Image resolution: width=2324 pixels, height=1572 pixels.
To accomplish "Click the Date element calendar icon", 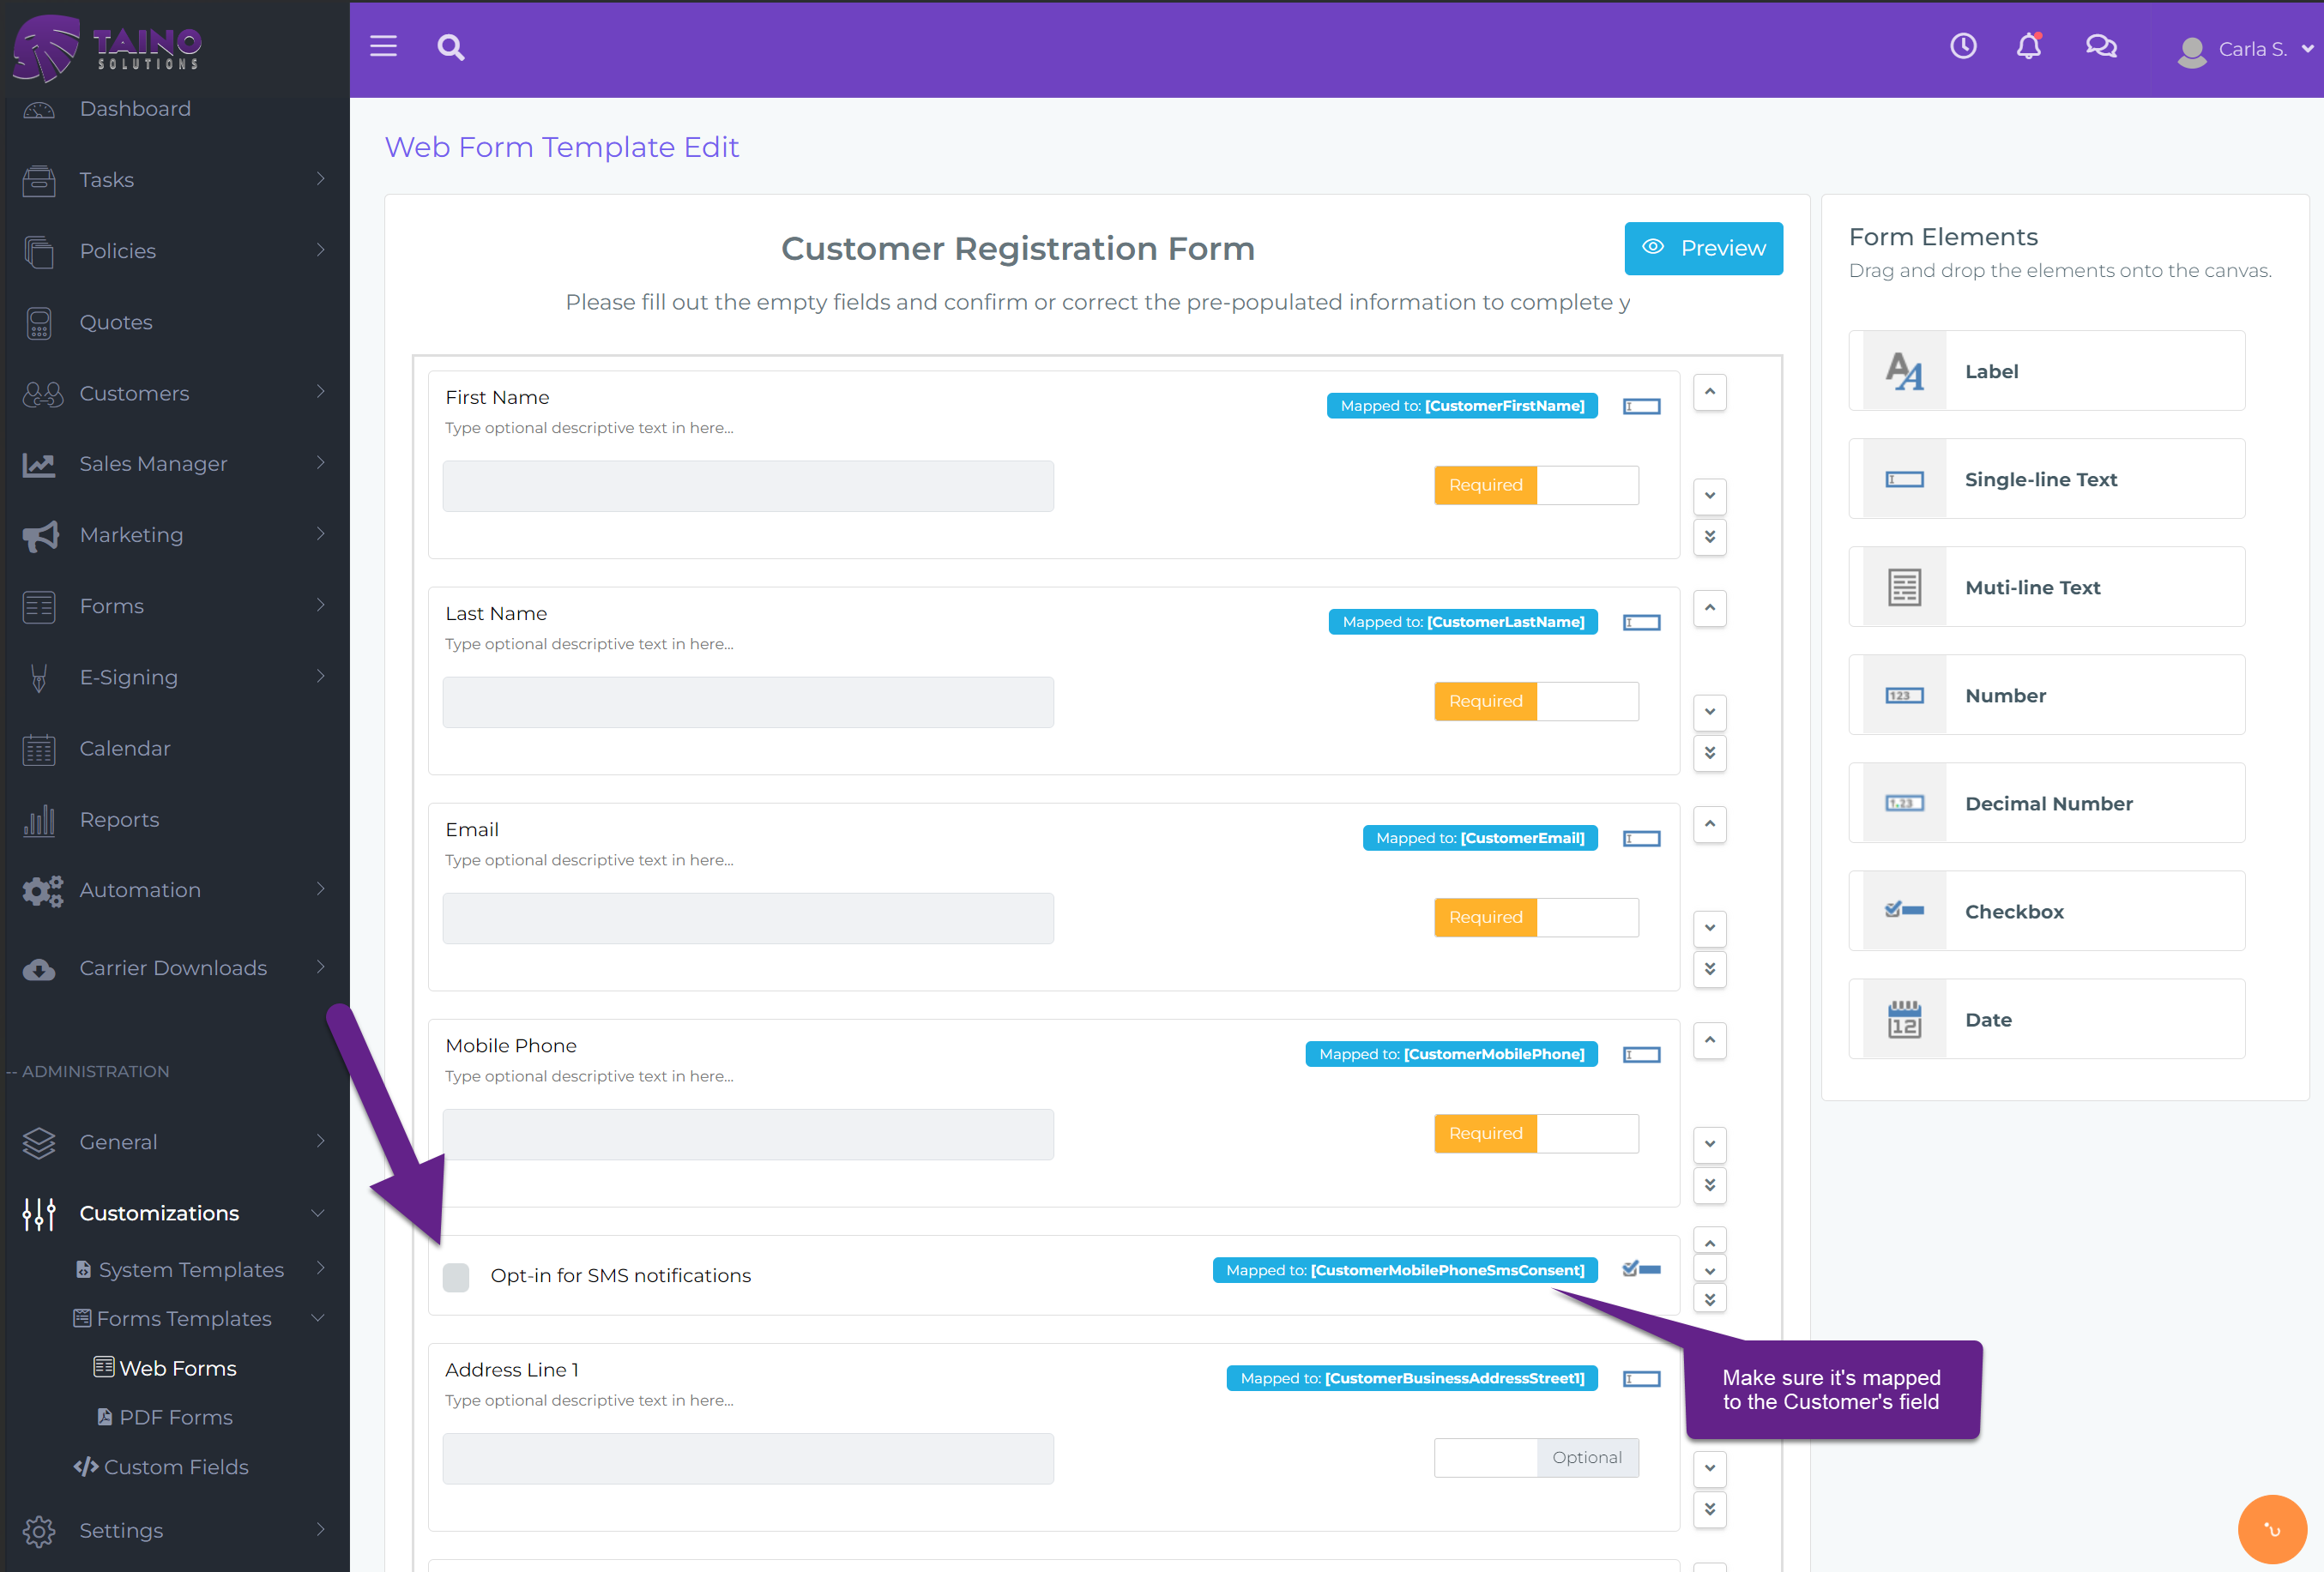I will point(1904,1019).
